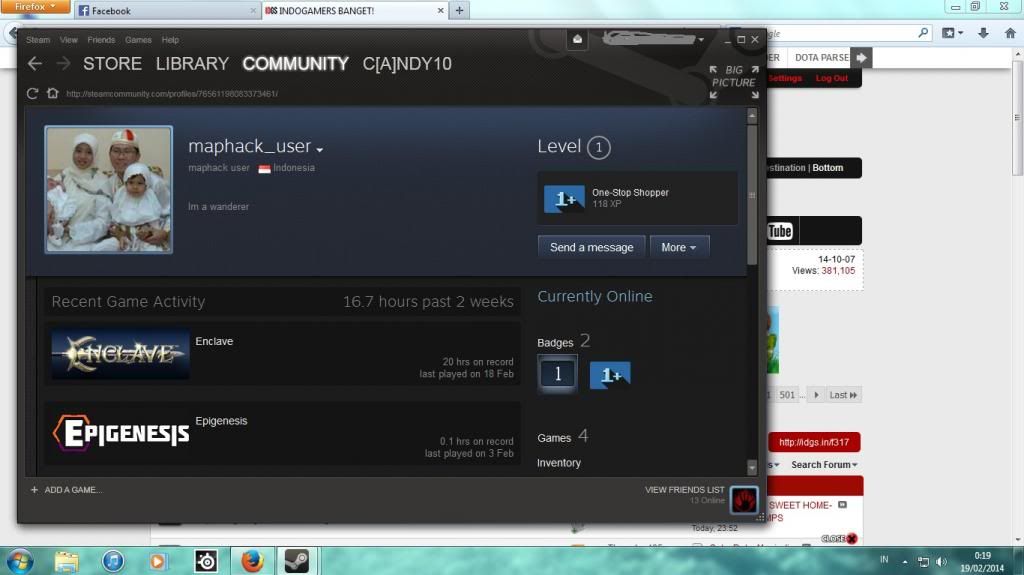This screenshot has height=575, width=1024.
Task: Click the volume icon in the system tray
Action: click(941, 561)
